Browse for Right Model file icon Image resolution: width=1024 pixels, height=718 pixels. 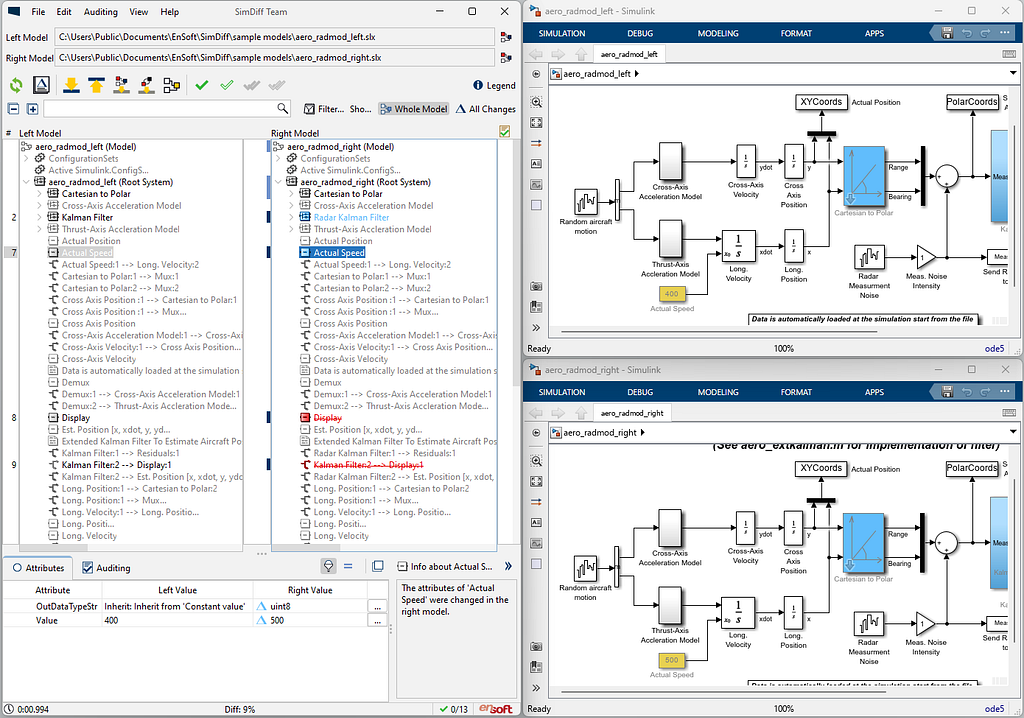click(505, 58)
